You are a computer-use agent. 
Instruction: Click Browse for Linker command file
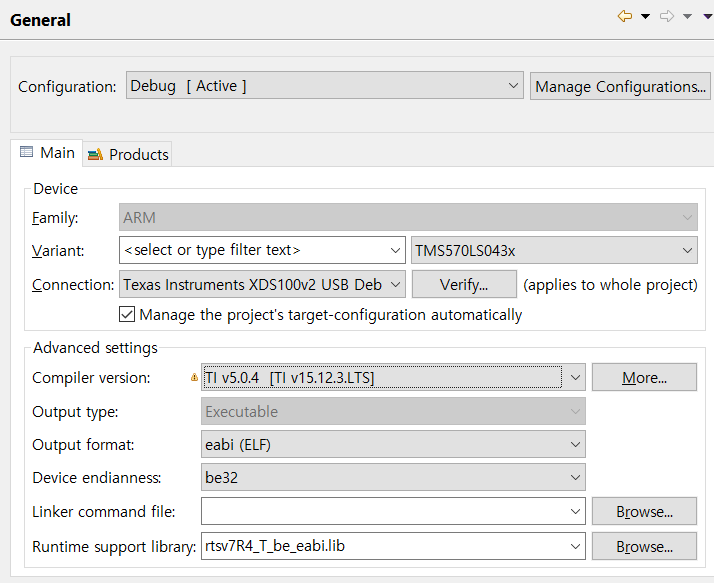tap(644, 512)
